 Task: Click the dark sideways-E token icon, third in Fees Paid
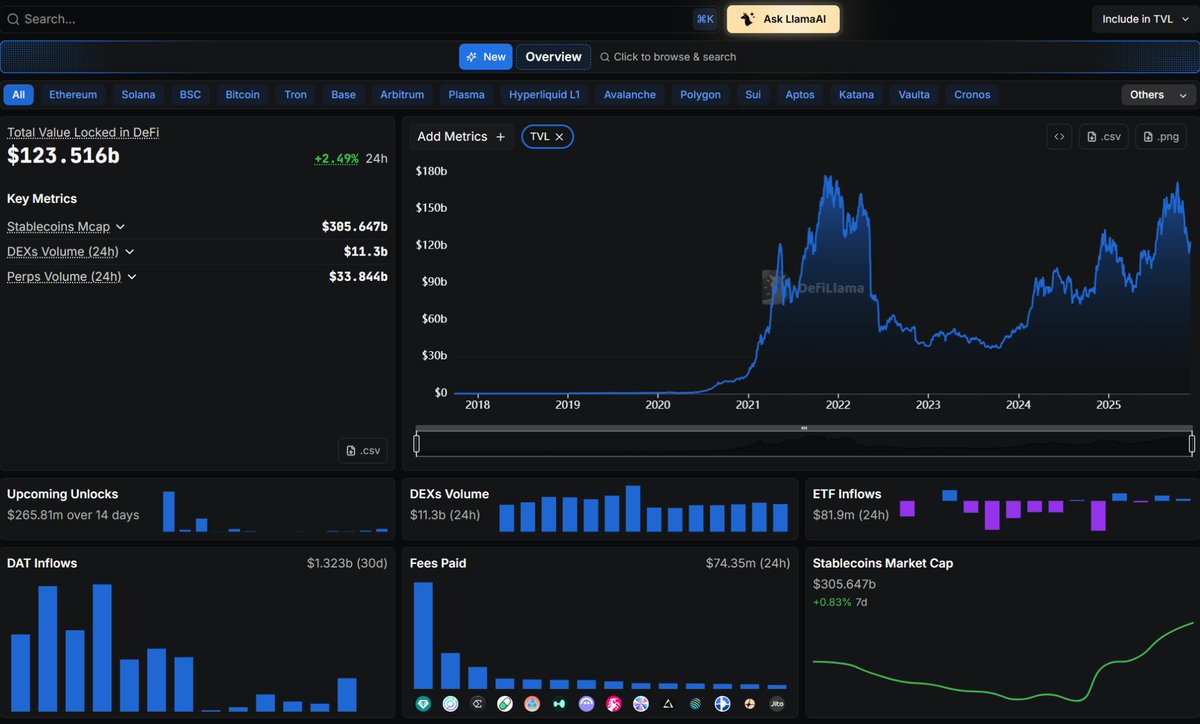[477, 704]
